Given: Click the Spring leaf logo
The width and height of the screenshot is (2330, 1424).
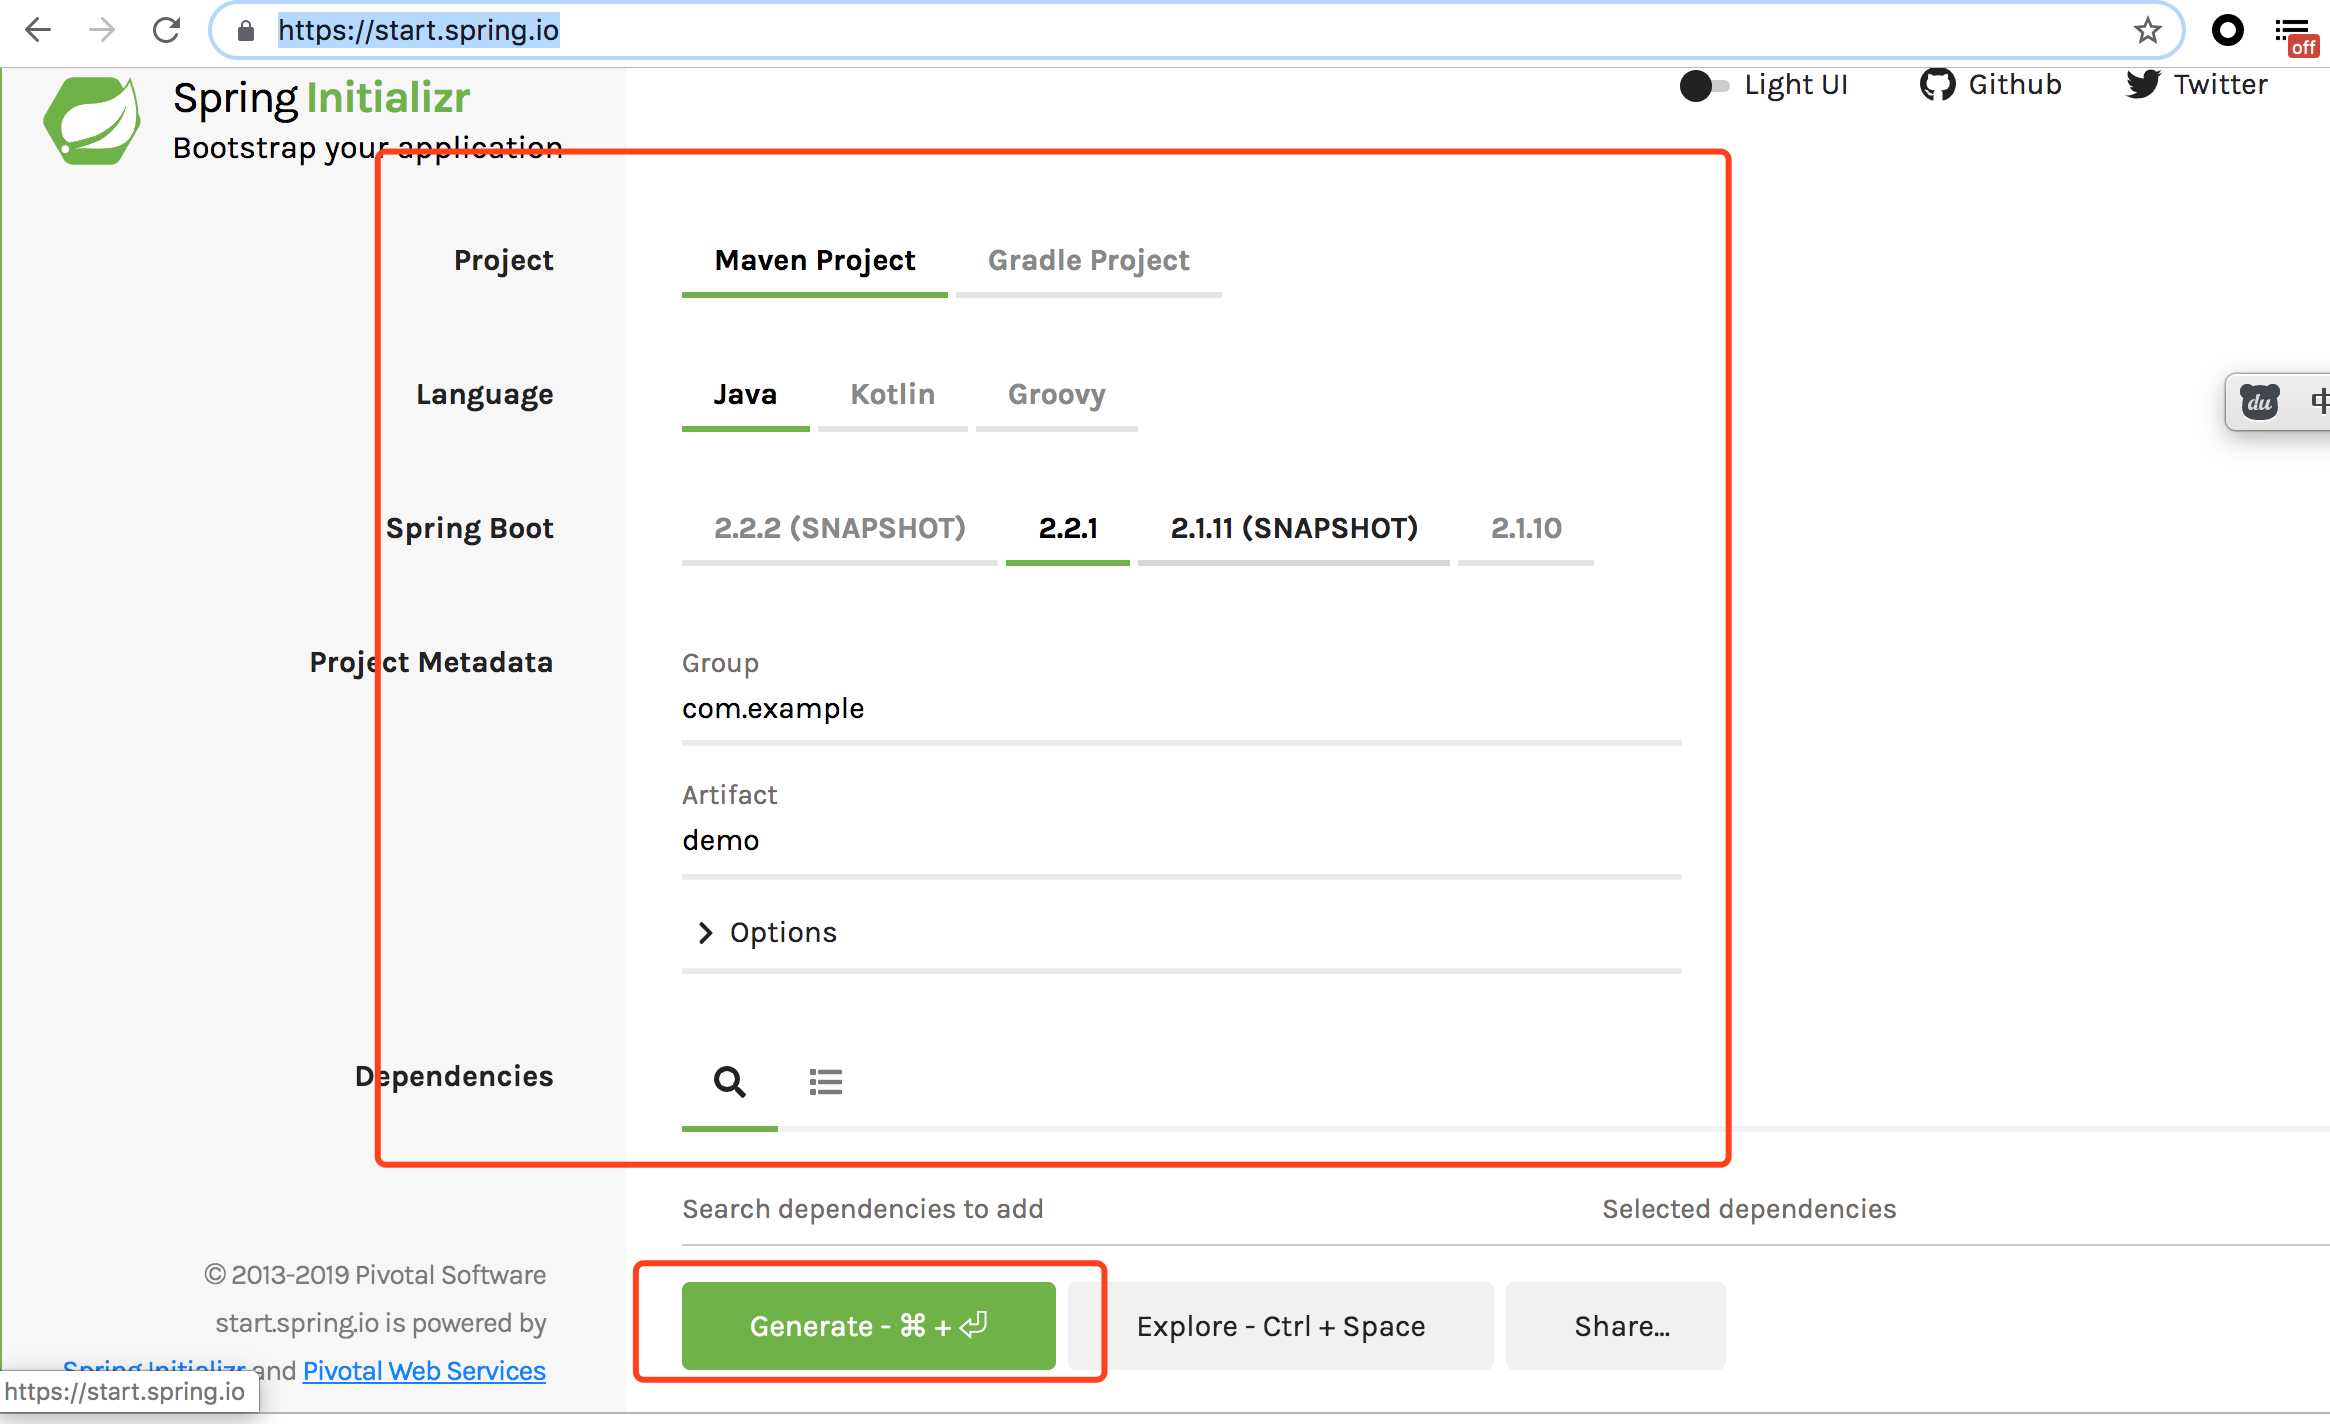Looking at the screenshot, I should pyautogui.click(x=92, y=120).
